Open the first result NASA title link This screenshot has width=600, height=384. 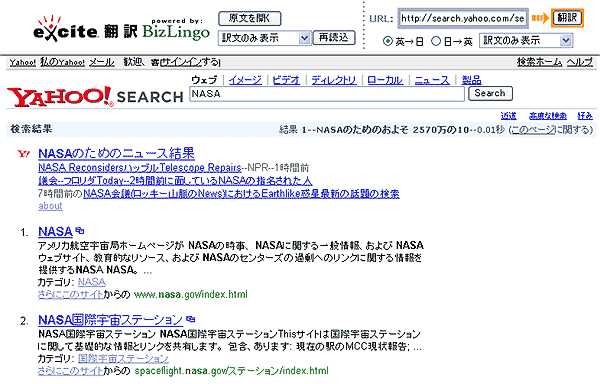pyautogui.click(x=55, y=231)
